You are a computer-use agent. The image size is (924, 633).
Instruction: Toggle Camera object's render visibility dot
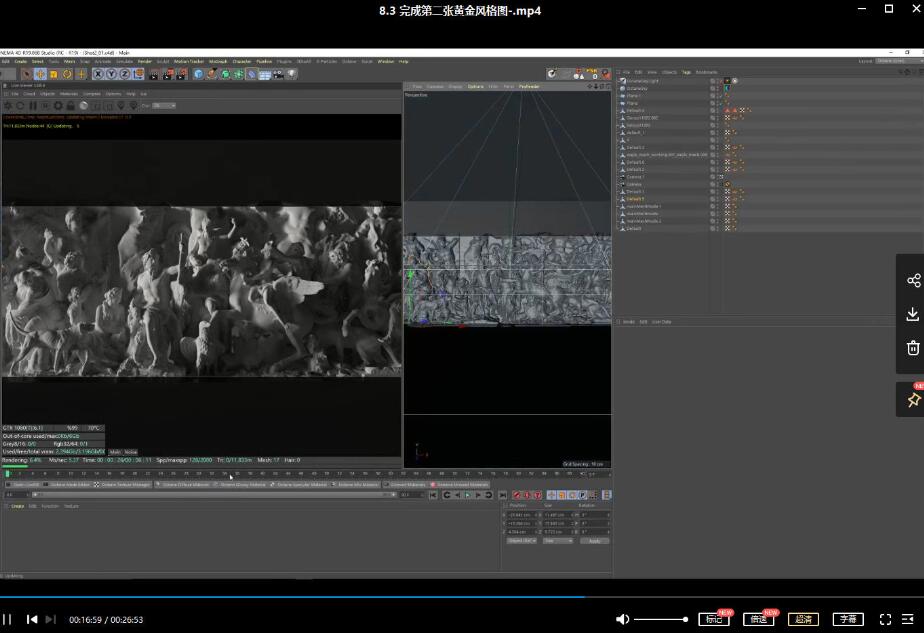(712, 186)
